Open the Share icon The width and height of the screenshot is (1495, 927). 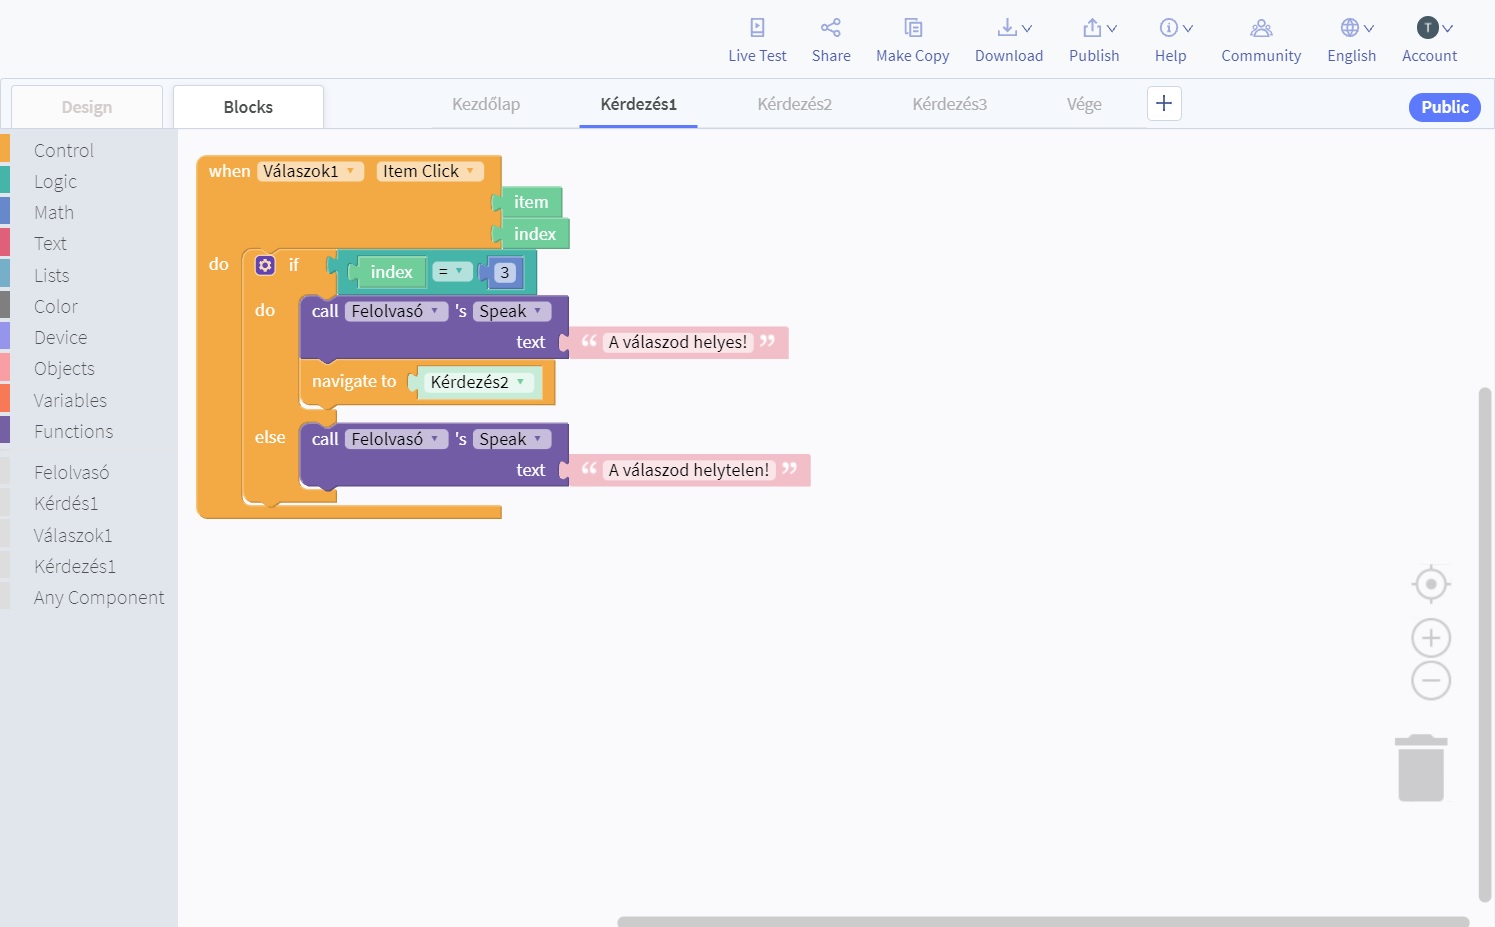(x=830, y=28)
